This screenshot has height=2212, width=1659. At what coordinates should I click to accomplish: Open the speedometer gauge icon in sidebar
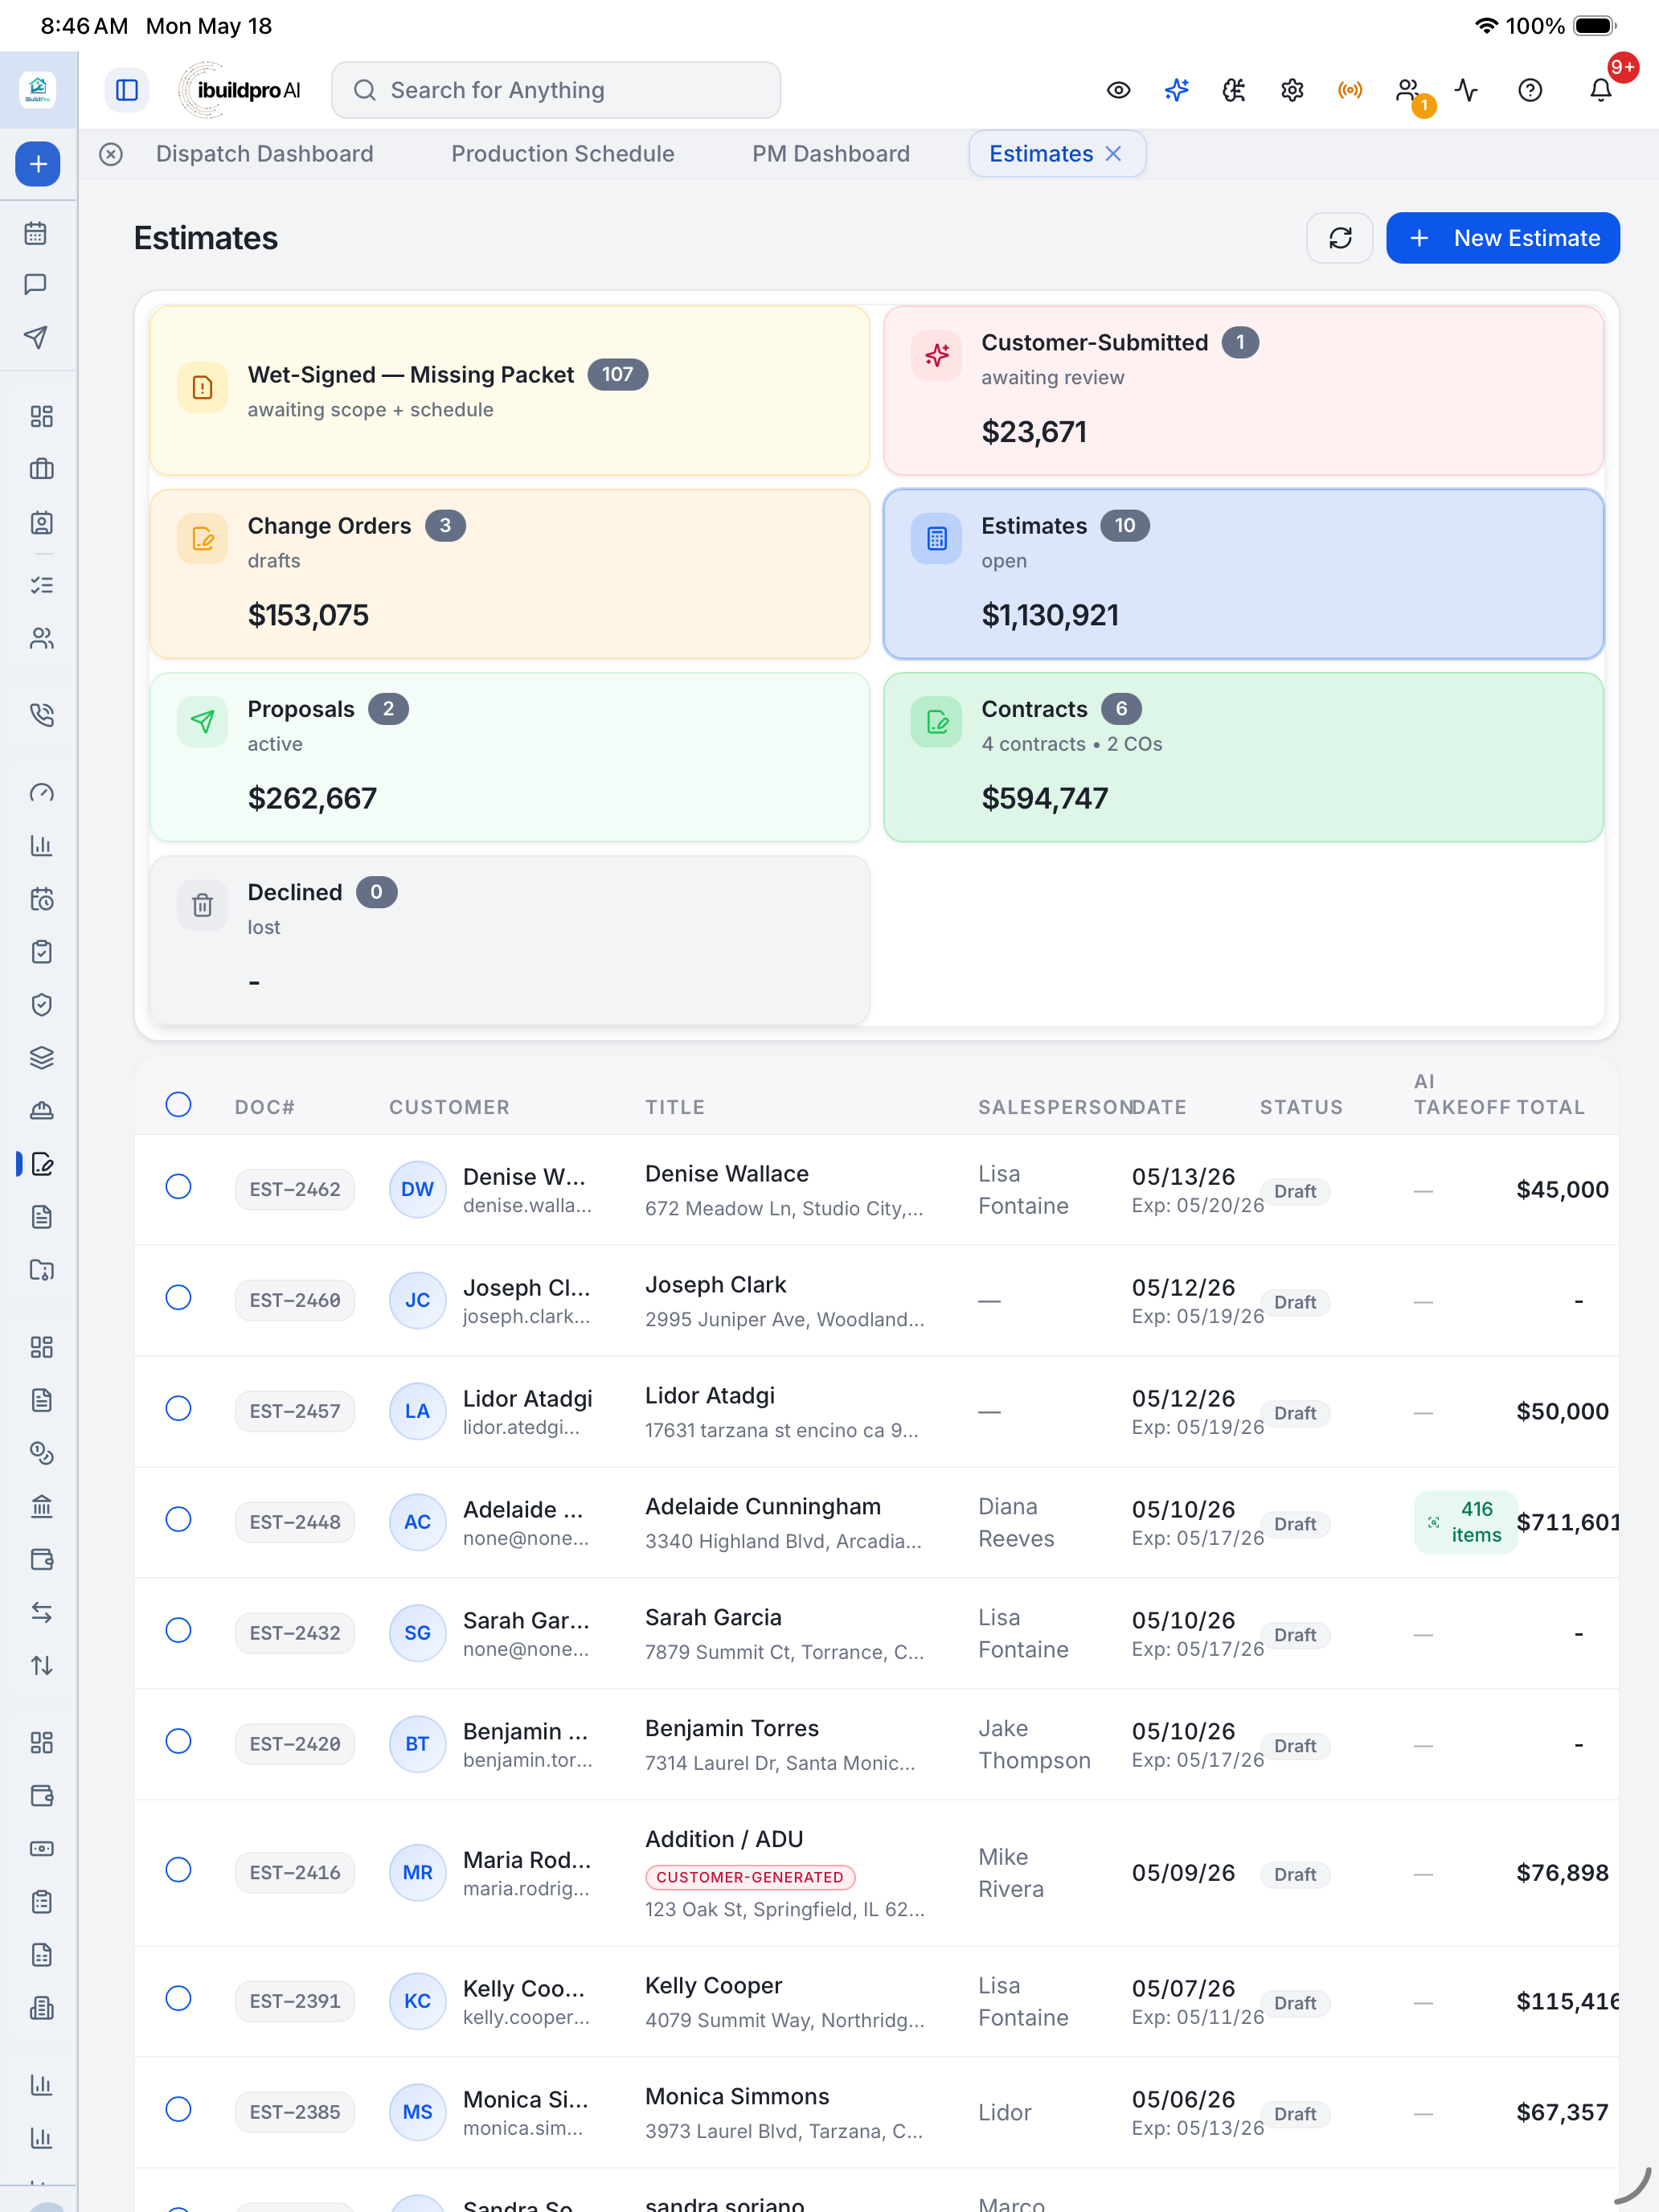pyautogui.click(x=41, y=793)
